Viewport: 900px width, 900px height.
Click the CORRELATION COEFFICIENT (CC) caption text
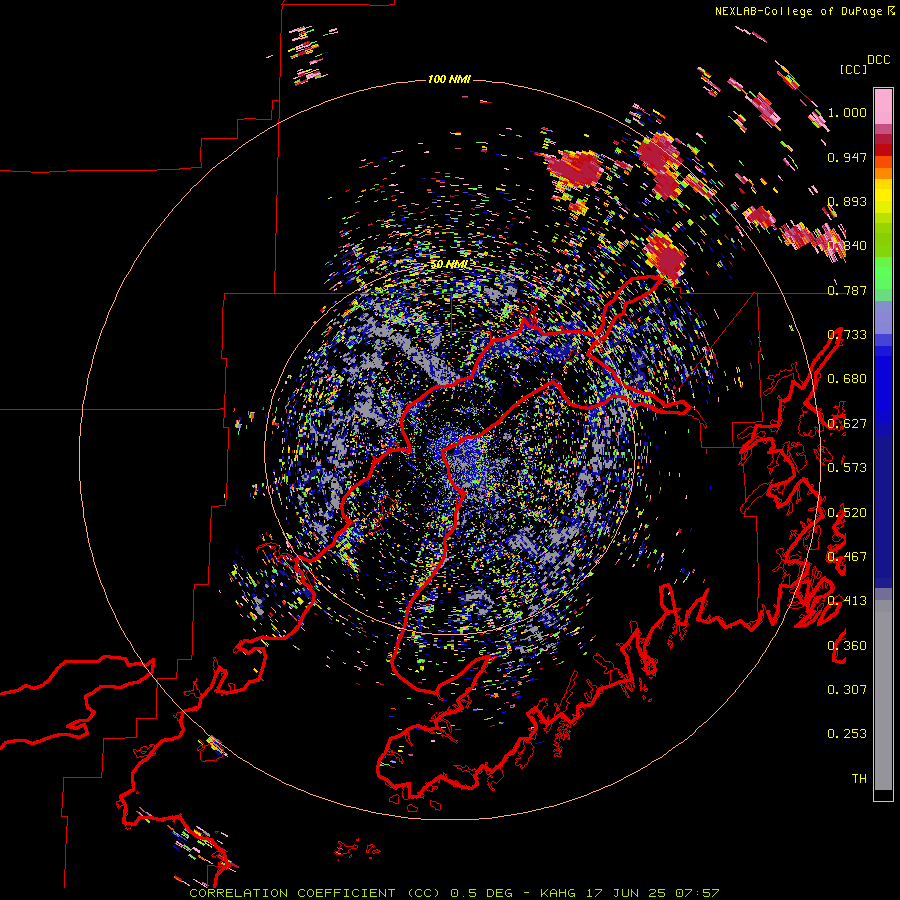click(315, 893)
